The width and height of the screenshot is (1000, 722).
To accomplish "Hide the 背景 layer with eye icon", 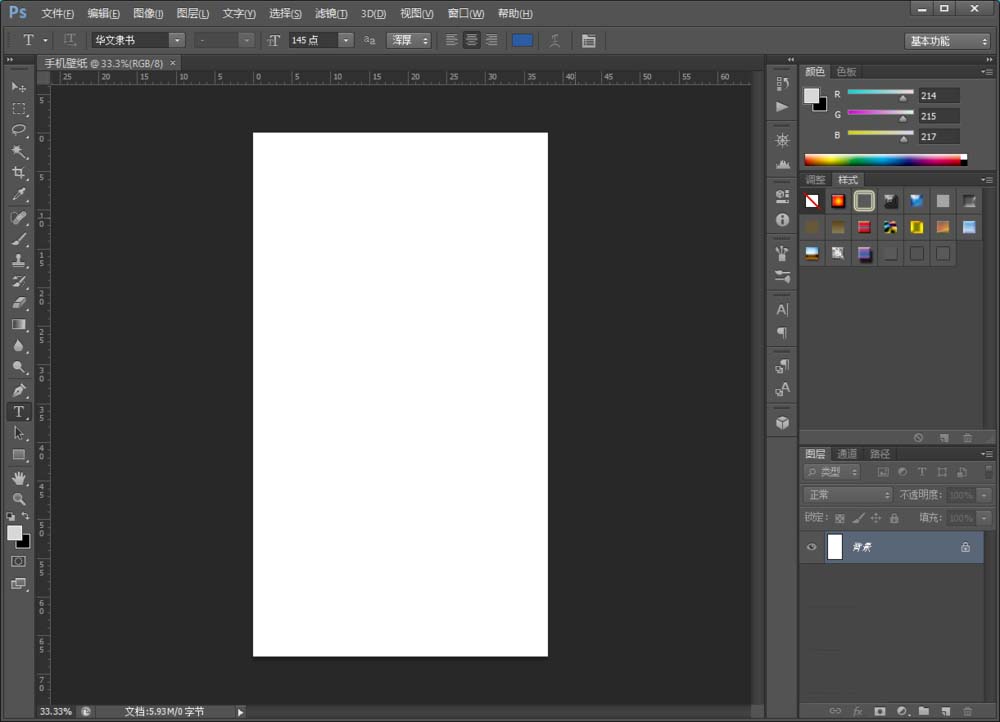I will pos(811,547).
